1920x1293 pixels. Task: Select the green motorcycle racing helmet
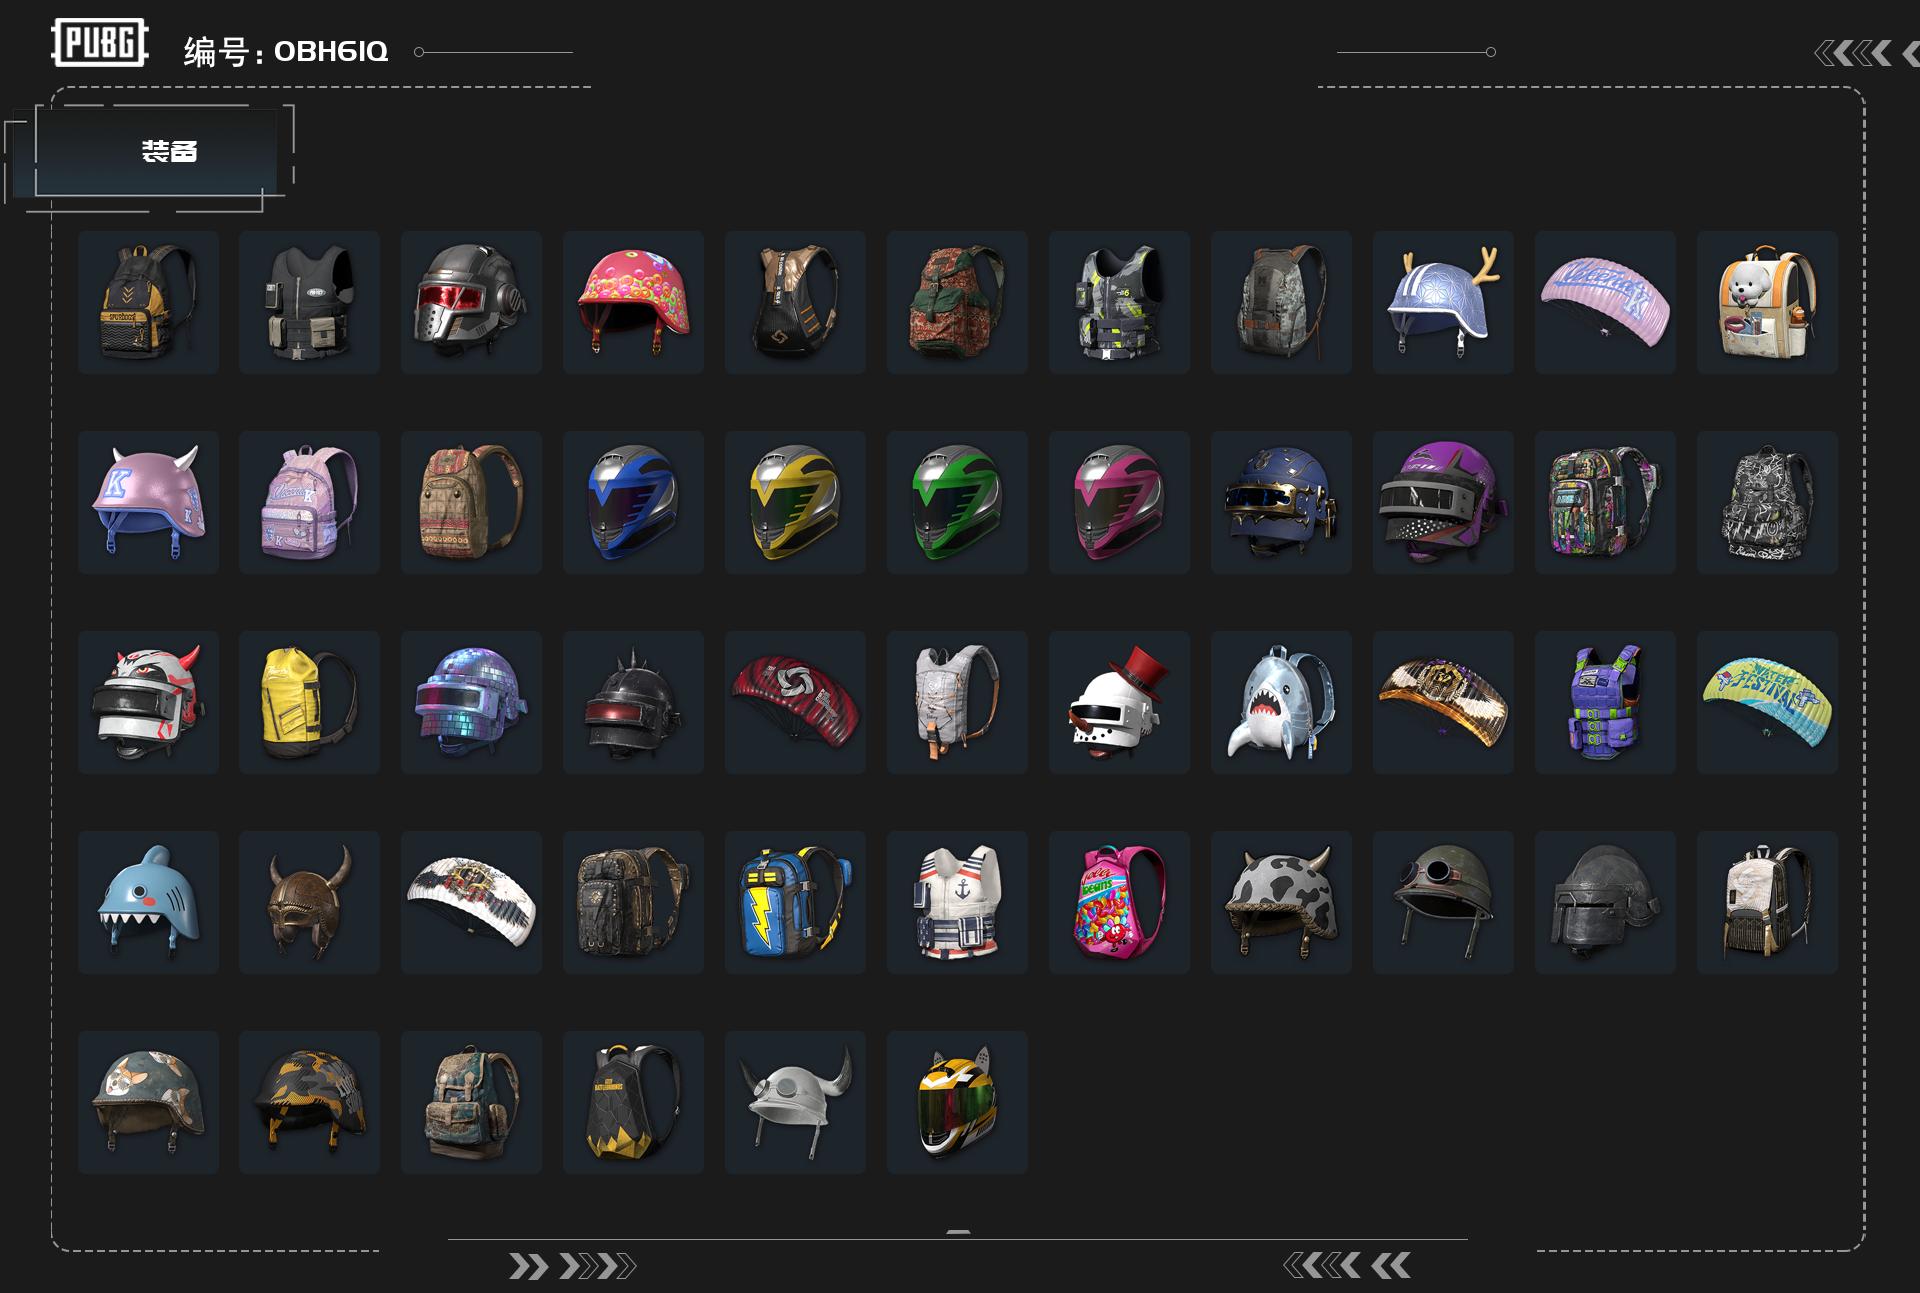point(957,502)
